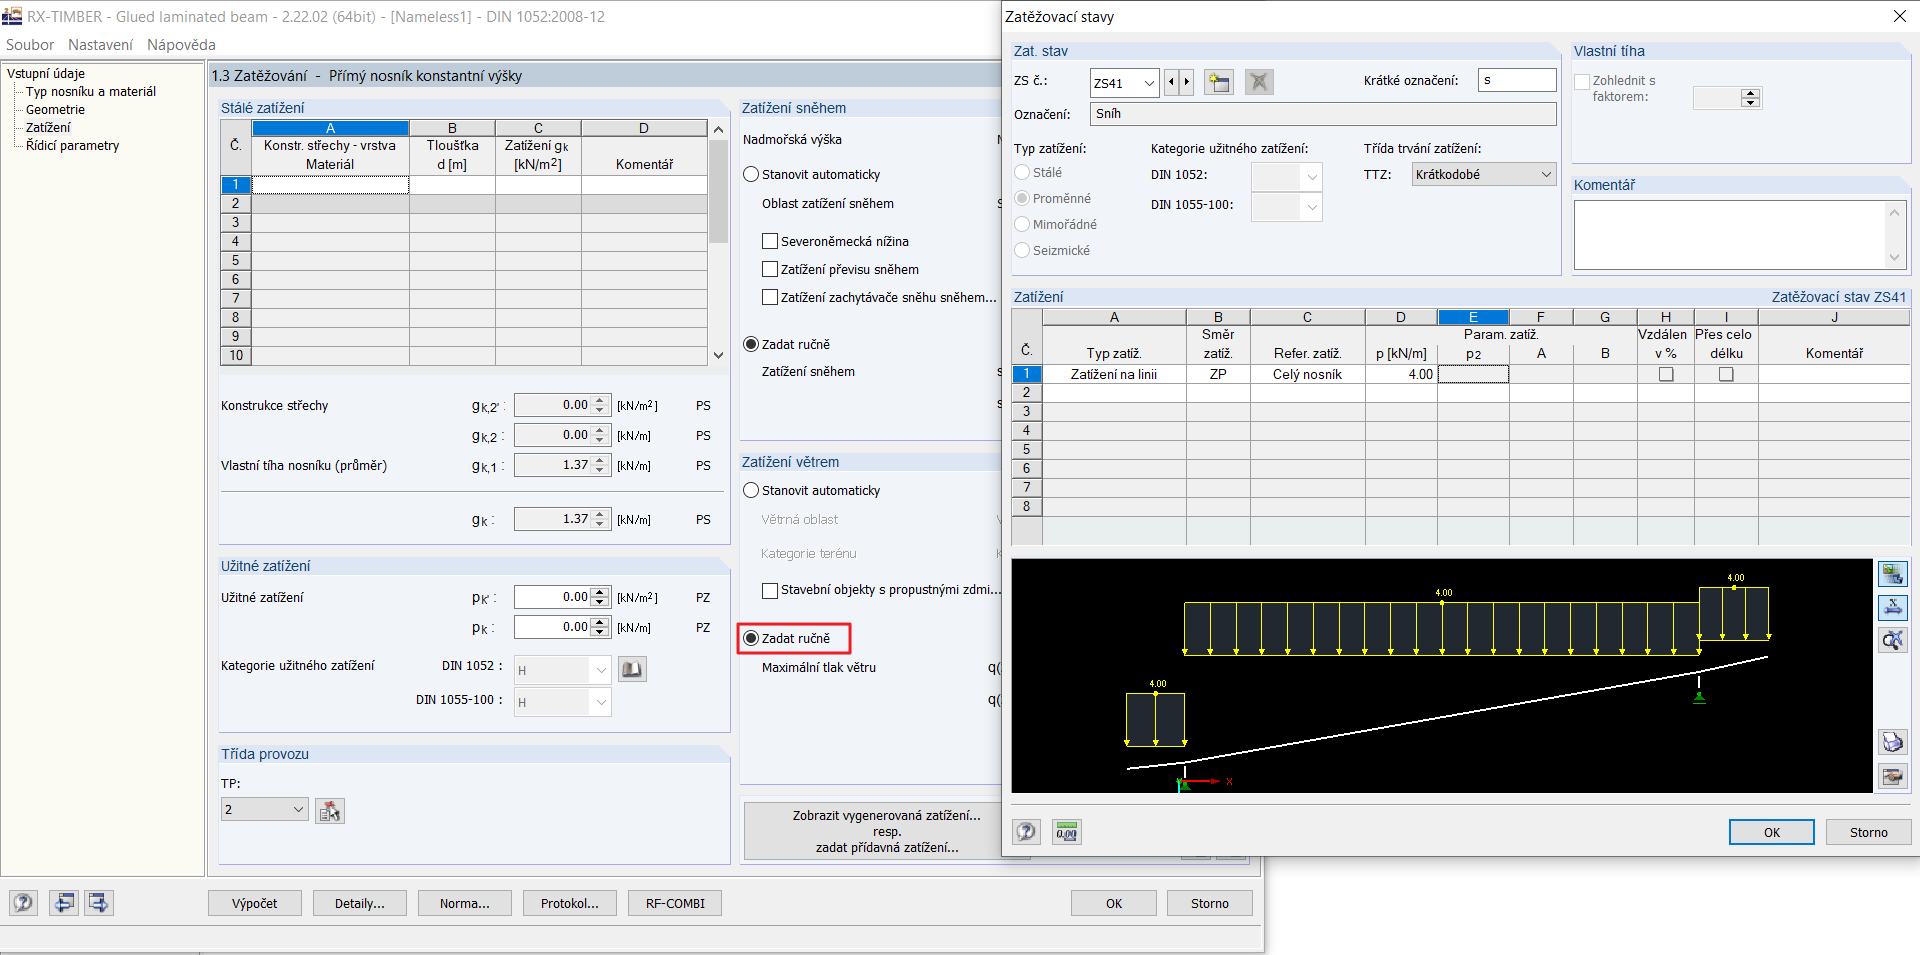
Task: Toggle the load values display icon beside the graphic
Action: [x=1892, y=574]
